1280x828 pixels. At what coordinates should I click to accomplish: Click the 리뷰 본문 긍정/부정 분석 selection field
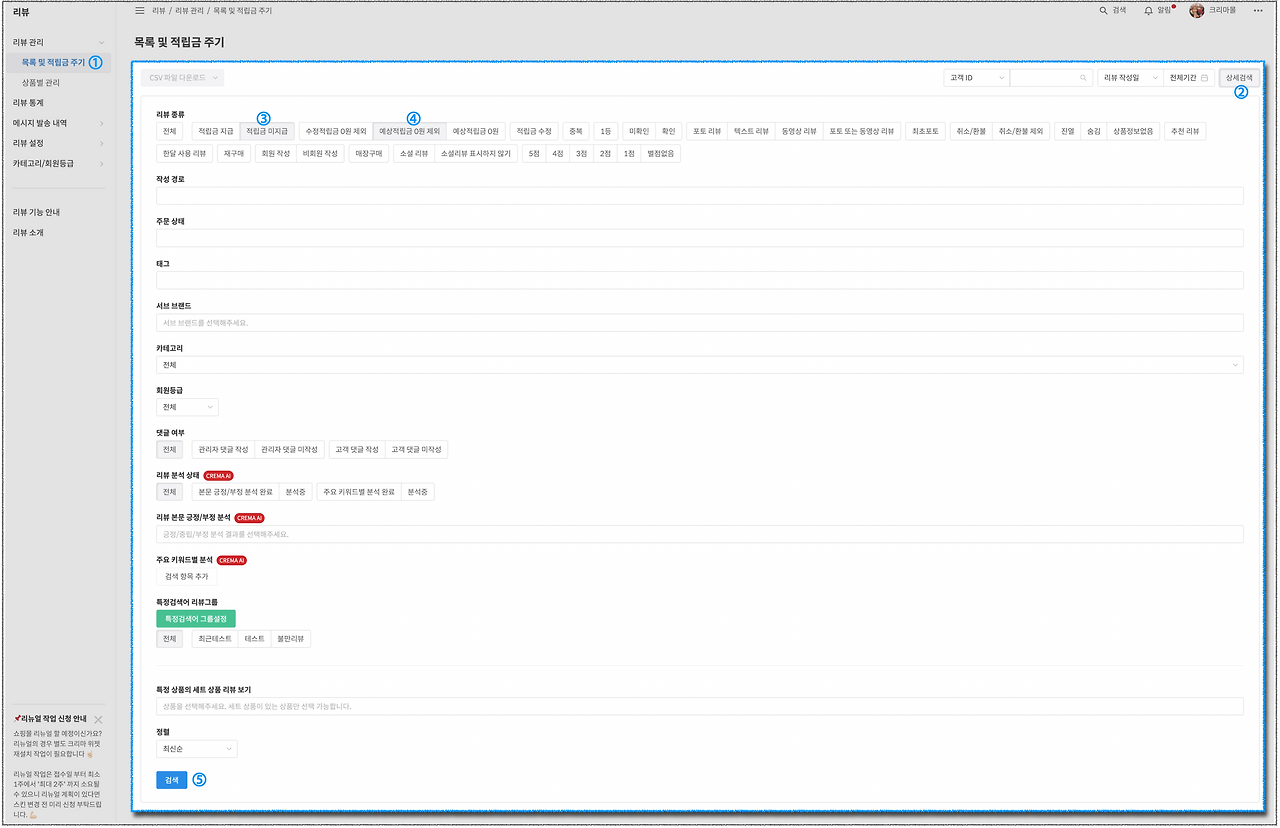coord(700,534)
